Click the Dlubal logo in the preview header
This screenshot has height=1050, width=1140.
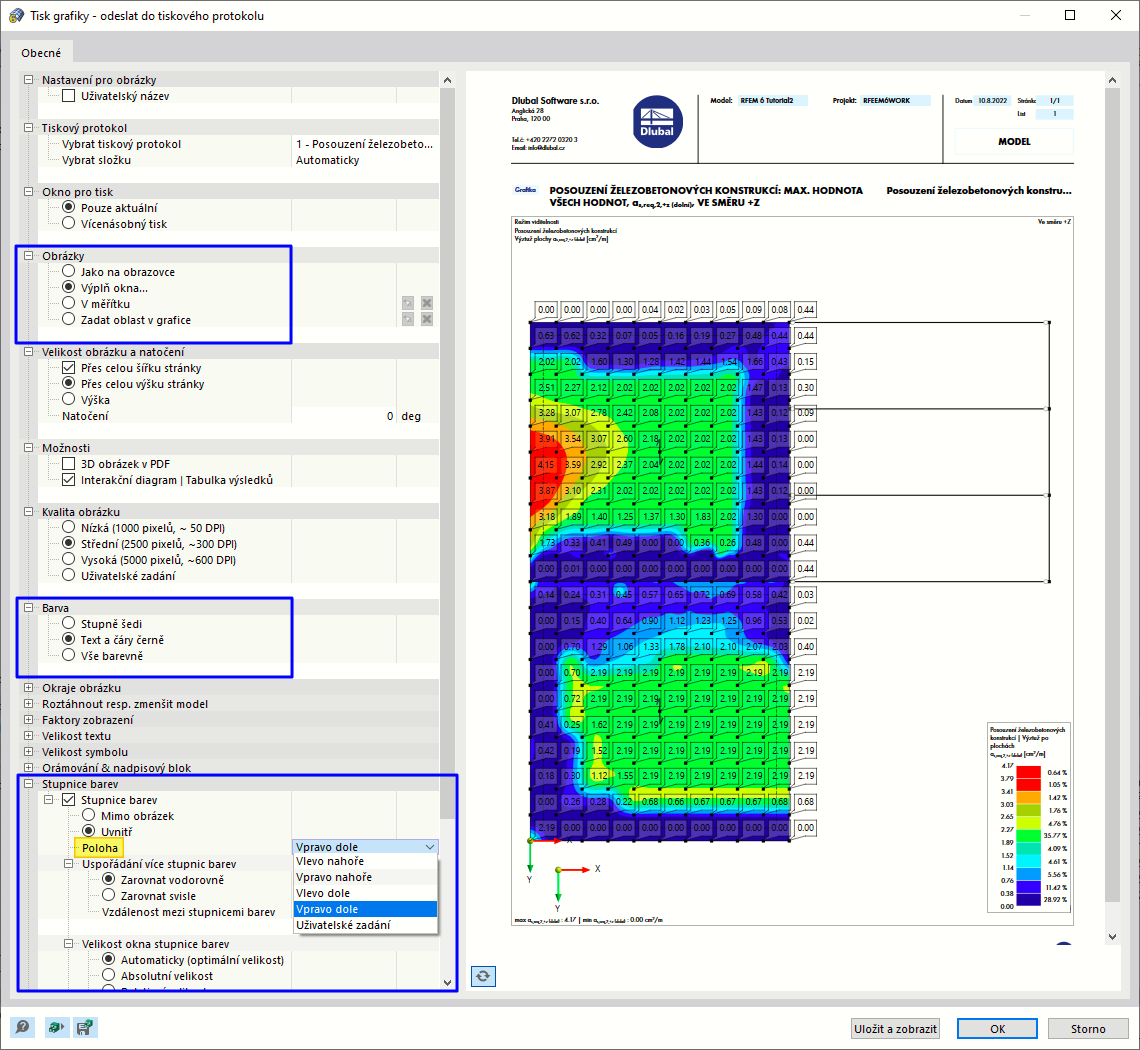click(657, 122)
